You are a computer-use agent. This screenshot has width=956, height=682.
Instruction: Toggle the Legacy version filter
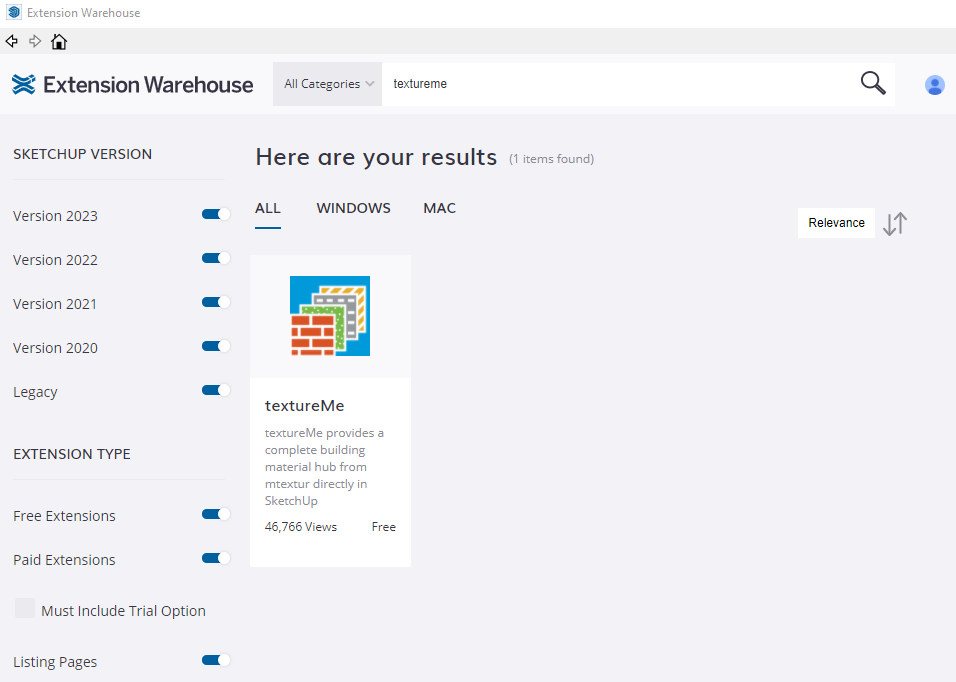click(216, 390)
